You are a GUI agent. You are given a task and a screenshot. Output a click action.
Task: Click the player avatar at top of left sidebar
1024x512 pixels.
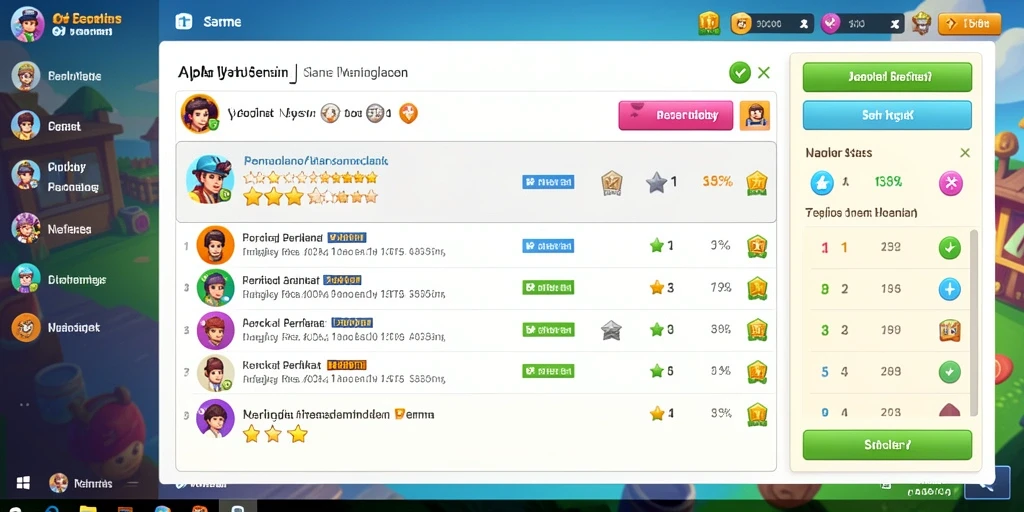(27, 24)
